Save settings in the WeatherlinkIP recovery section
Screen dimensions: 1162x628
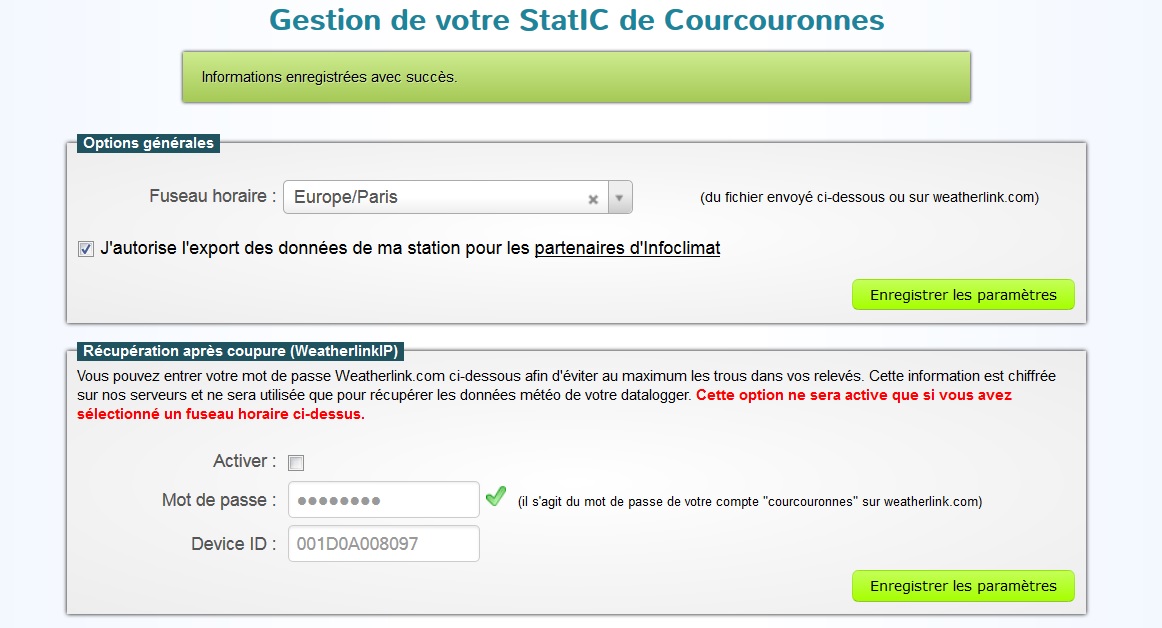pos(963,586)
